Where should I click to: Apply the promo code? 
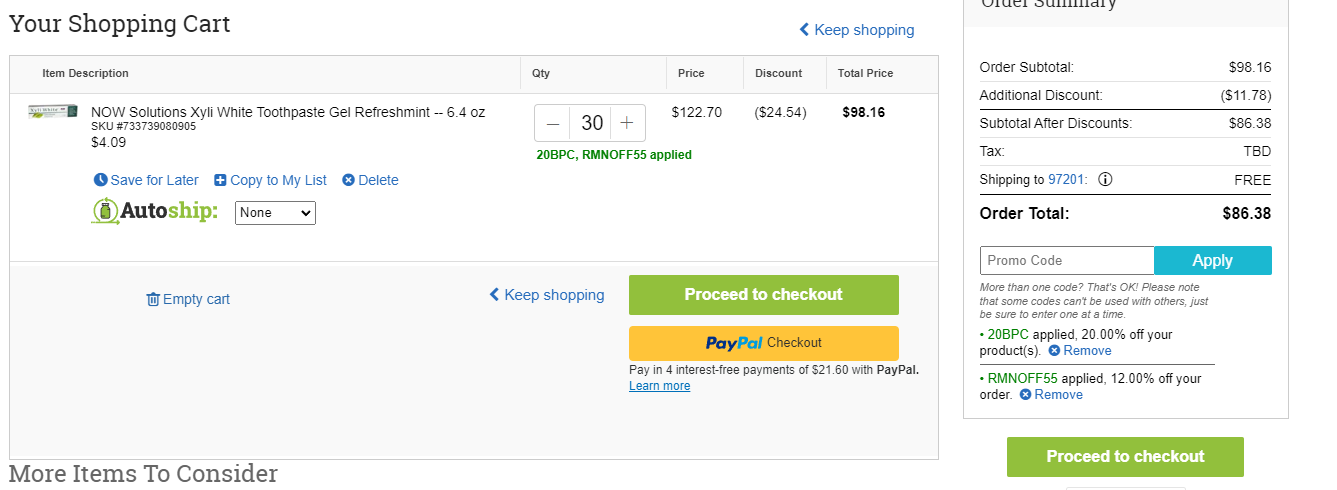point(1213,260)
